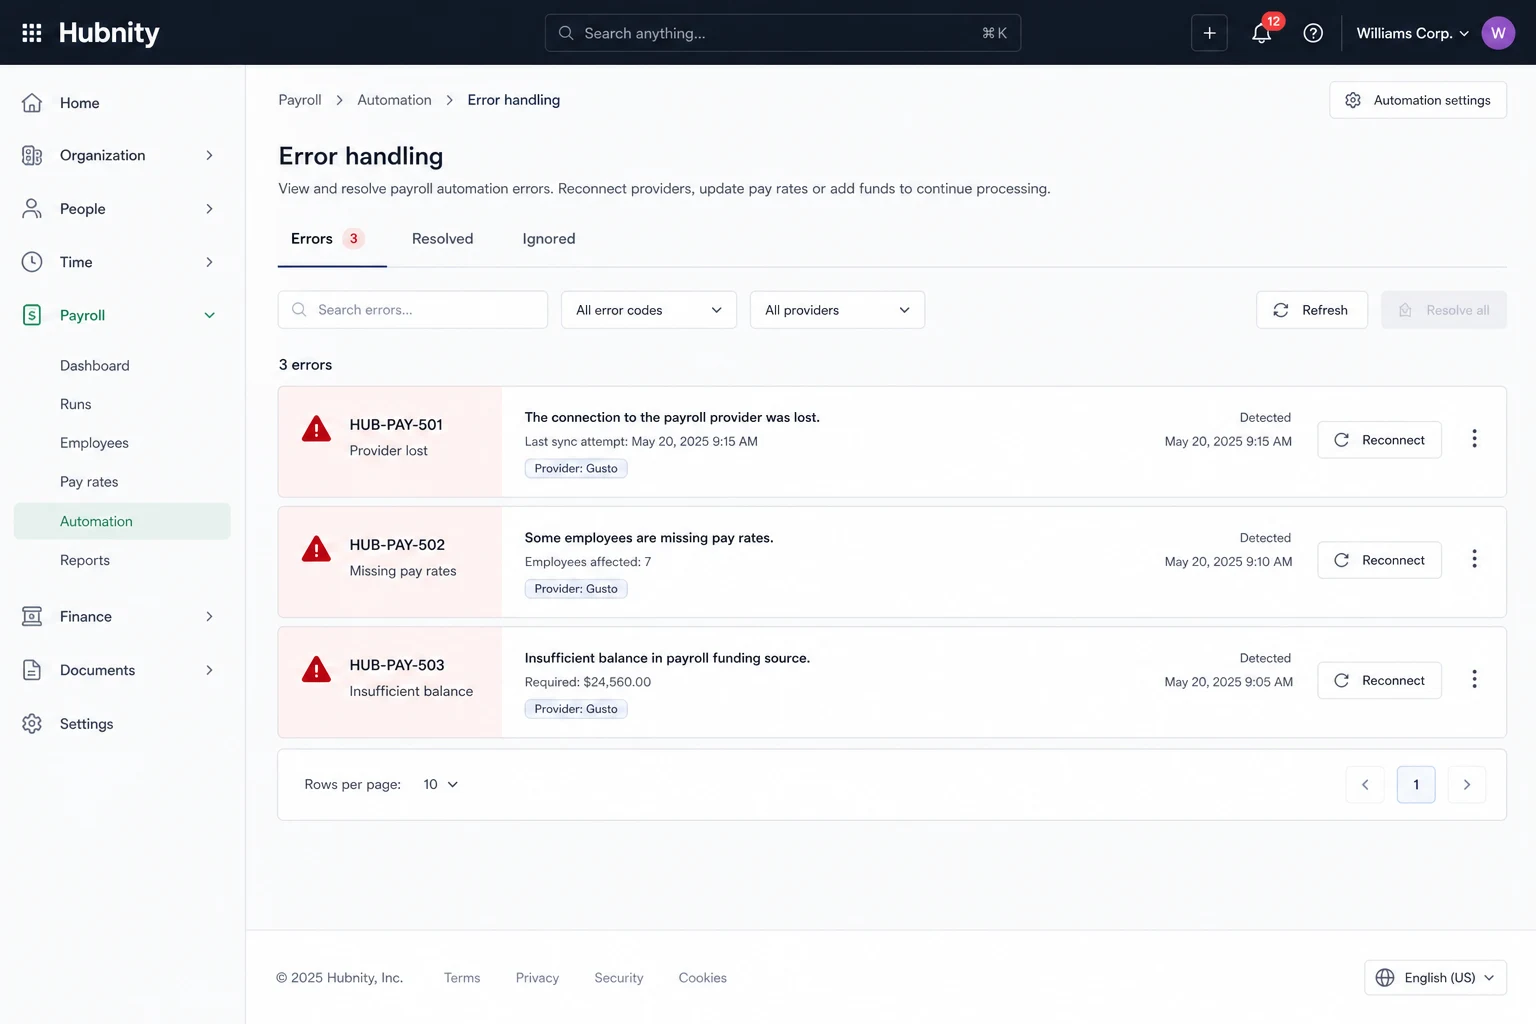
Task: Open the Terms footer link
Action: 462,978
